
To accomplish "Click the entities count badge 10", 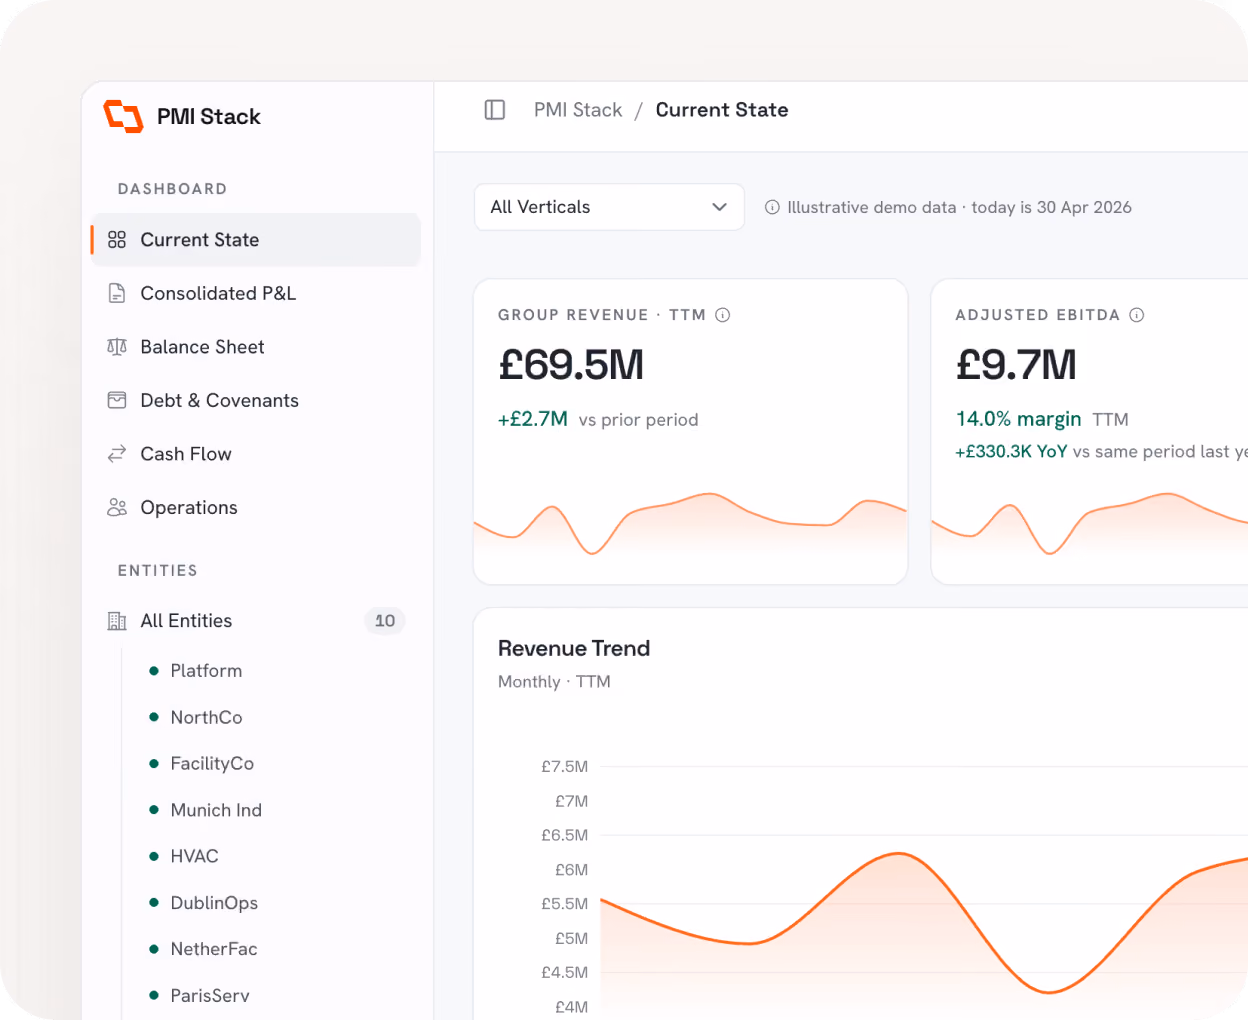I will point(385,621).
